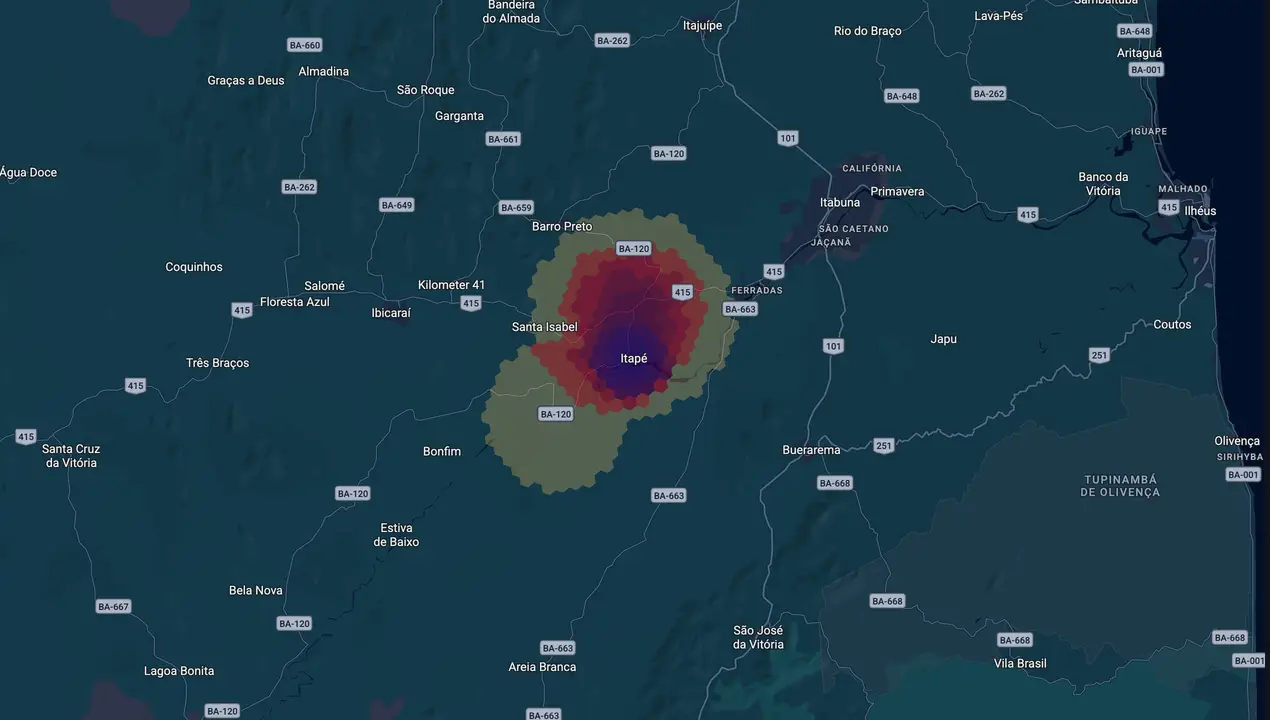Click the Kilometer 41 label
The width and height of the screenshot is (1270, 720).
pyautogui.click(x=452, y=285)
